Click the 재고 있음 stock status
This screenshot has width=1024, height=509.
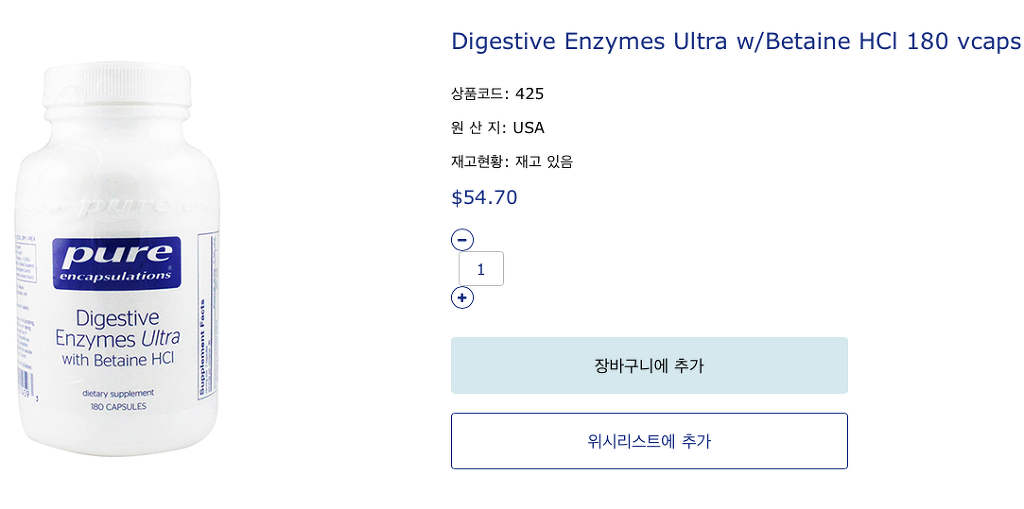(x=544, y=162)
